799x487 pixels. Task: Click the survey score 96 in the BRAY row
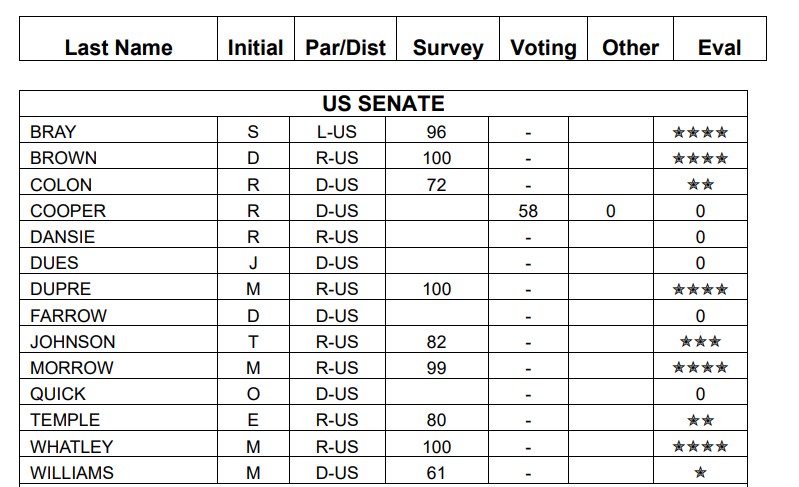(436, 132)
